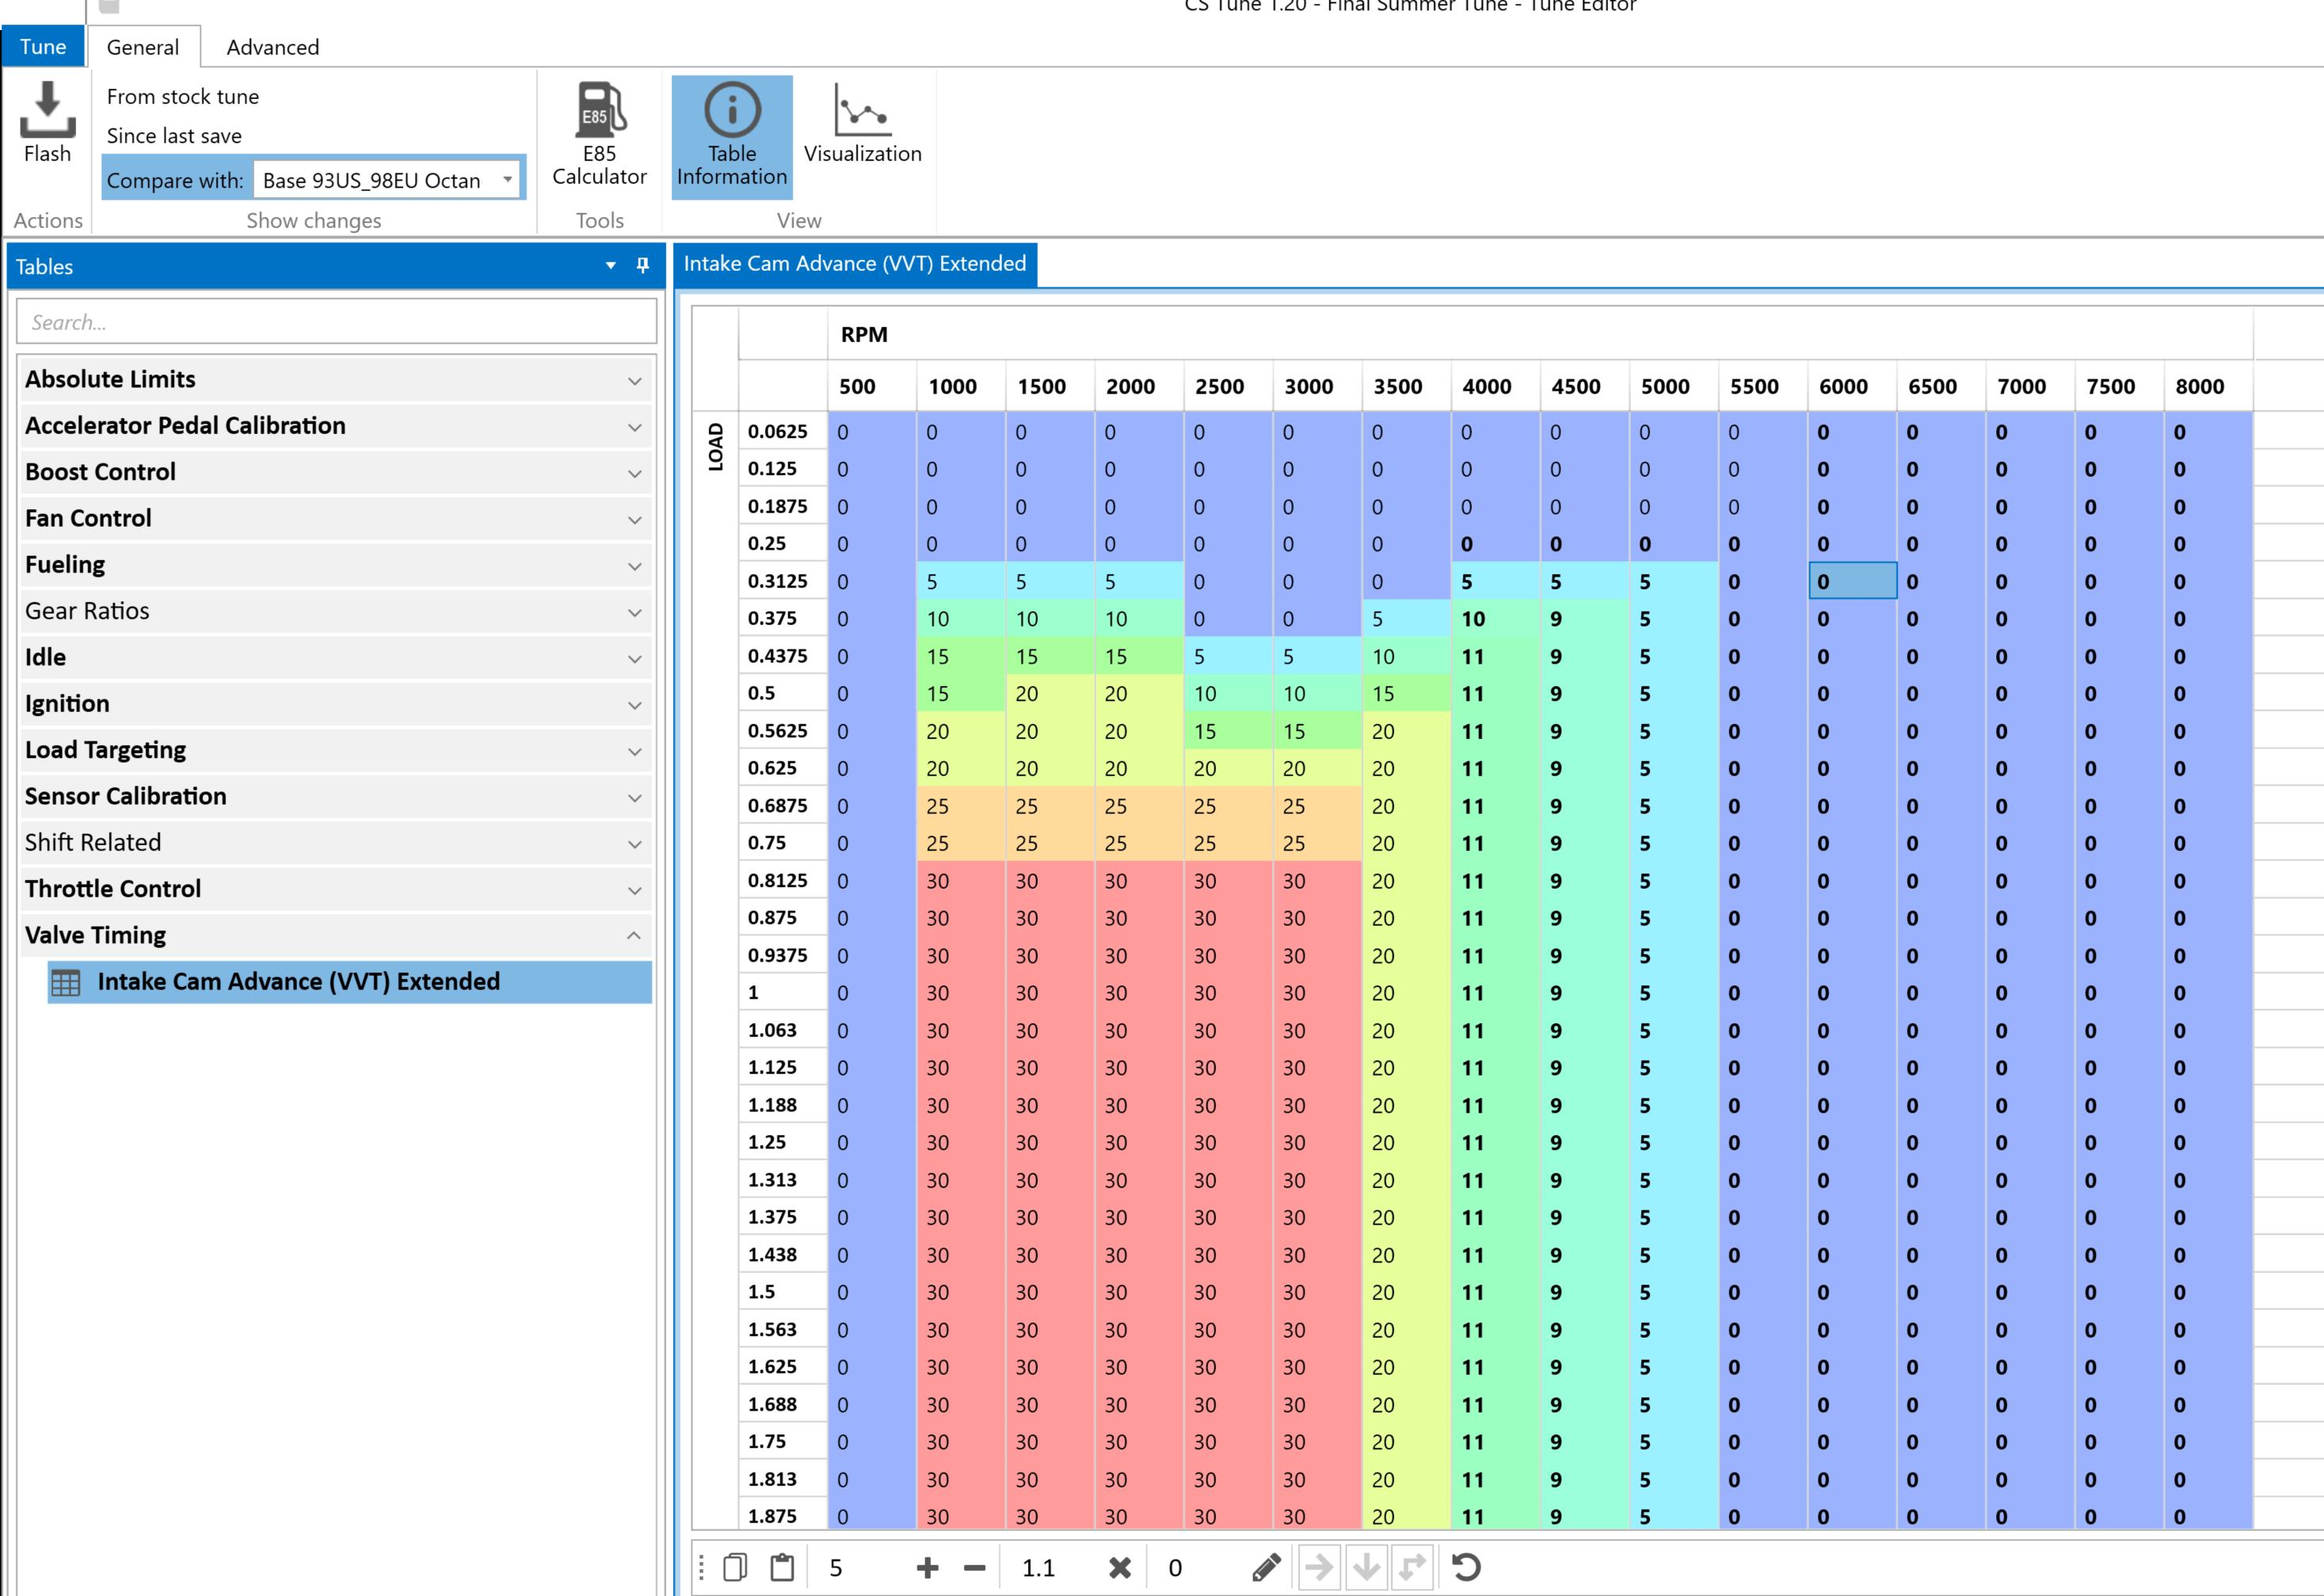The image size is (2324, 1596).
Task: Click the paste clipboard icon
Action: pos(782,1567)
